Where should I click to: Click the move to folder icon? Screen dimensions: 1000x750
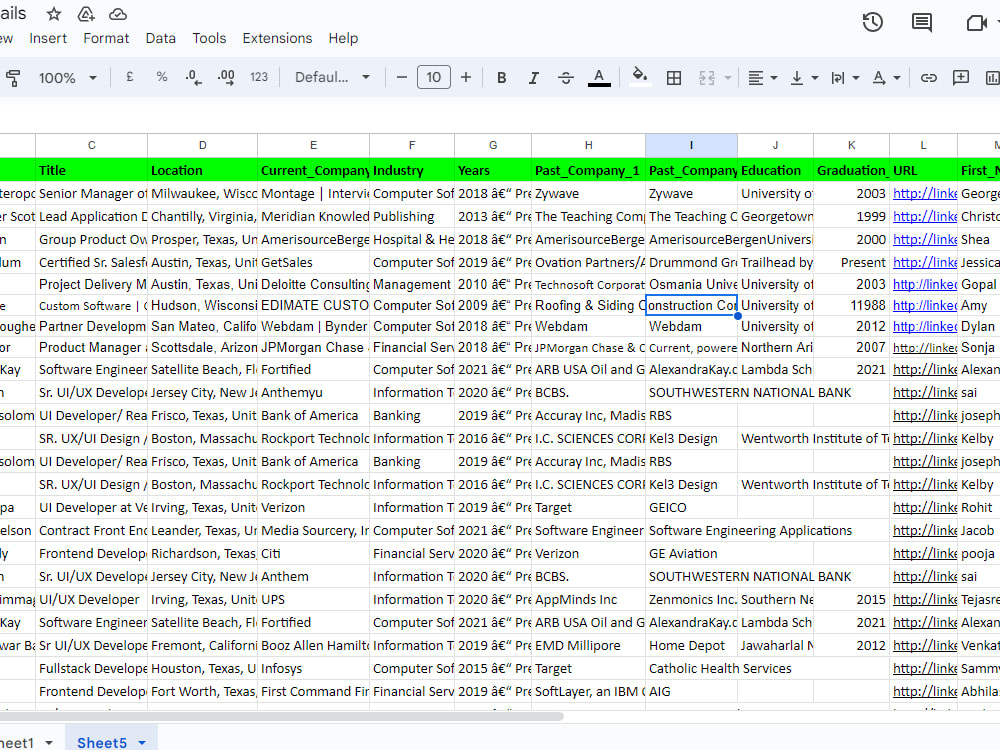[86, 14]
